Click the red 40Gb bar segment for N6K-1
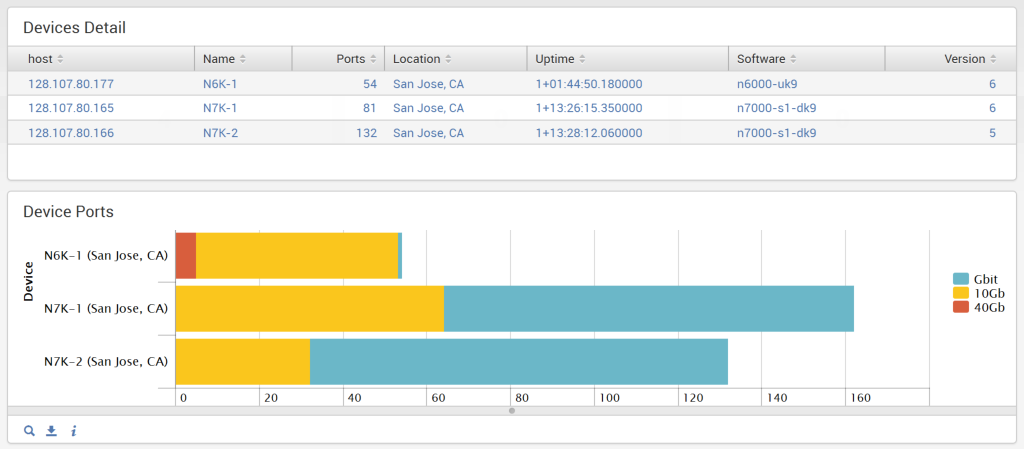 coord(186,256)
